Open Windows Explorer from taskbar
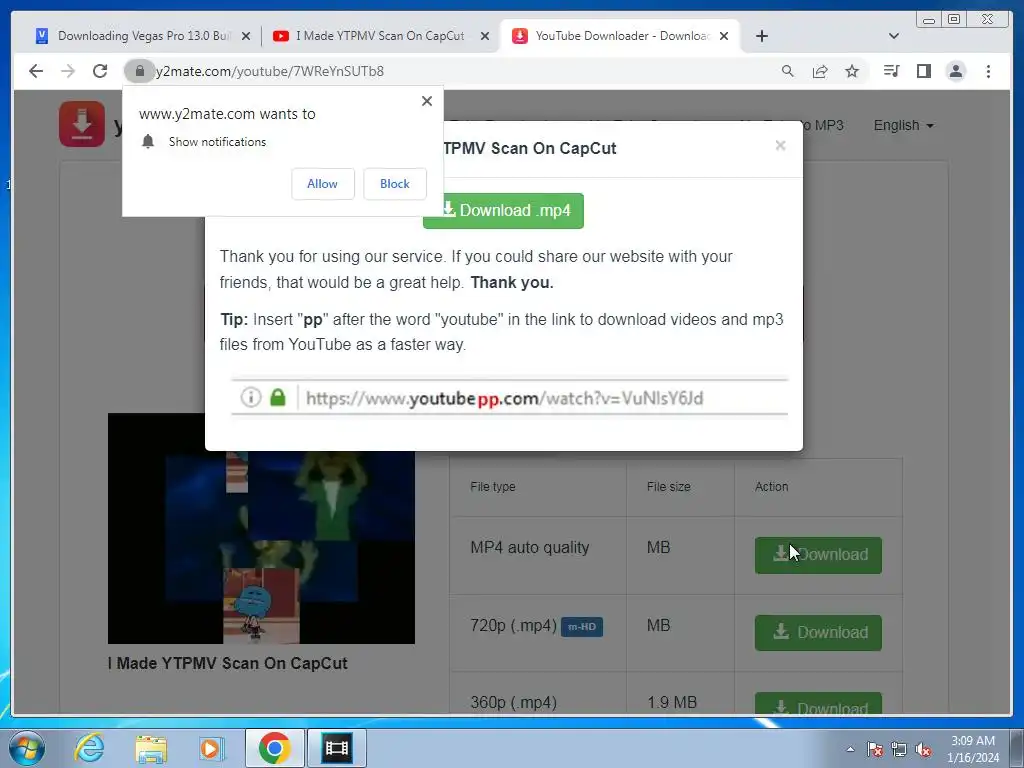The width and height of the screenshot is (1024, 768). [151, 748]
